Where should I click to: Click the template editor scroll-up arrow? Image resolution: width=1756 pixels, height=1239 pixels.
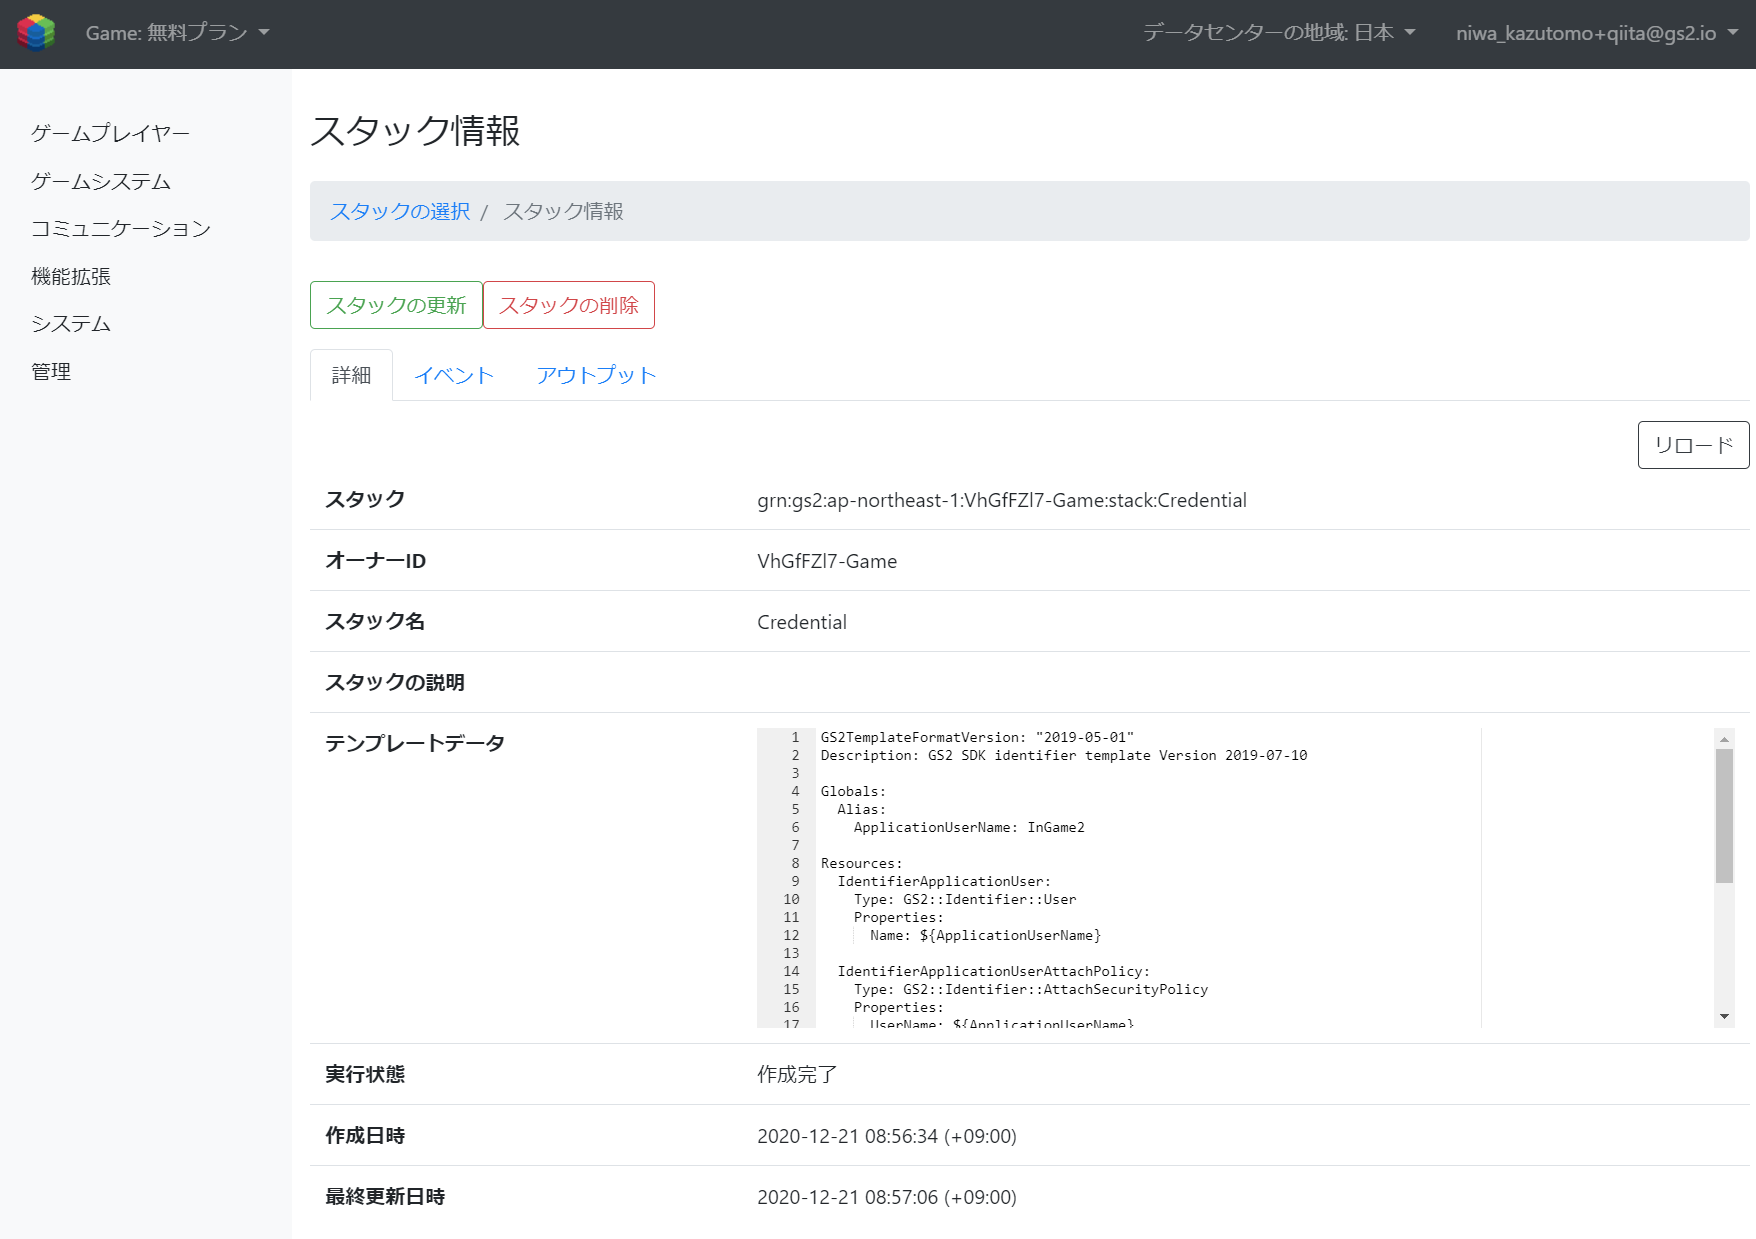[x=1724, y=739]
